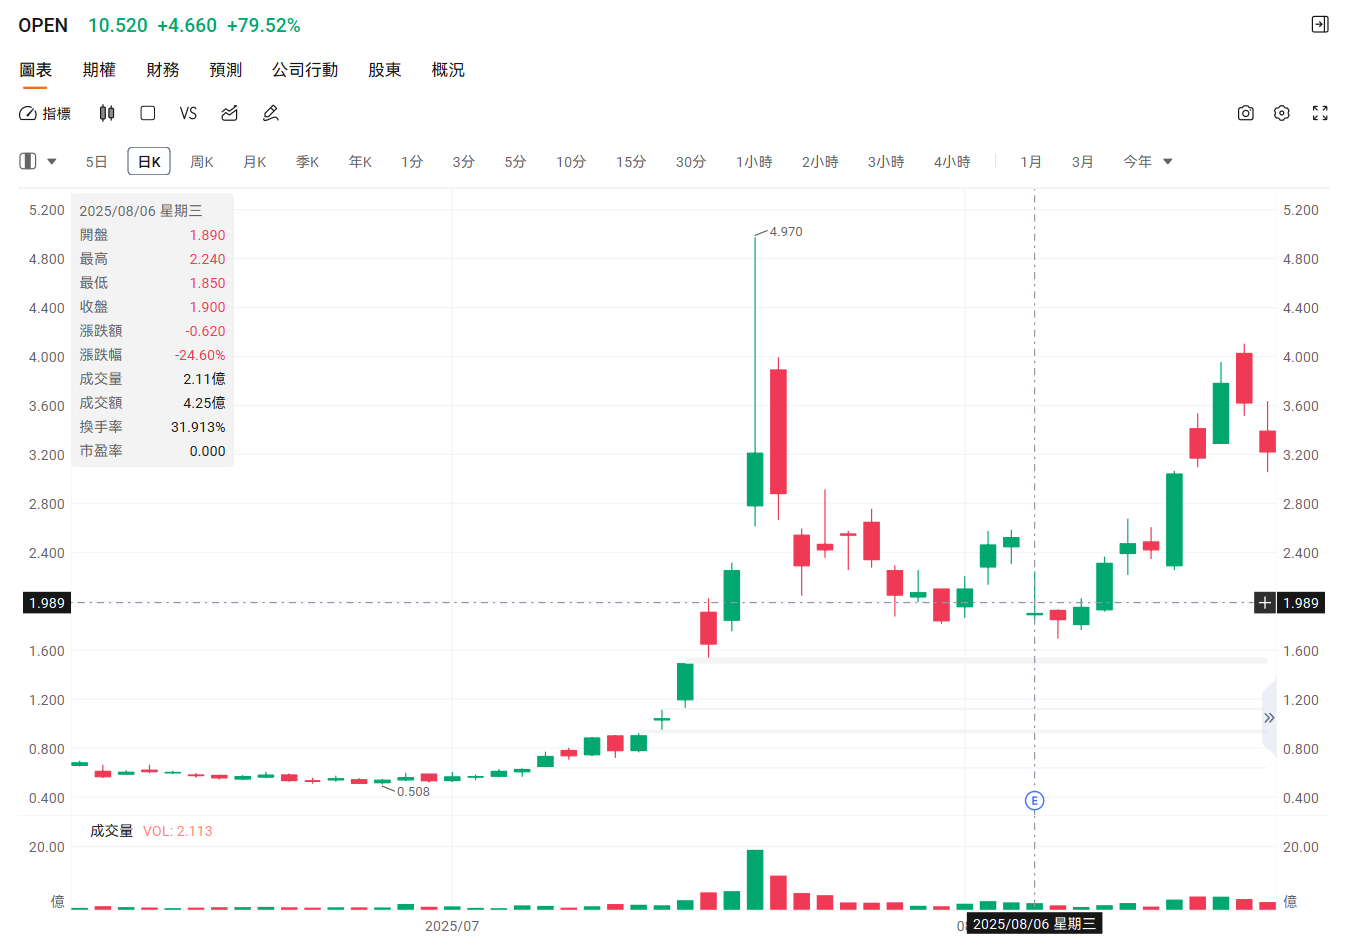1346x938 pixels.
Task: Expand the right side panel chevrons
Action: point(1268,718)
